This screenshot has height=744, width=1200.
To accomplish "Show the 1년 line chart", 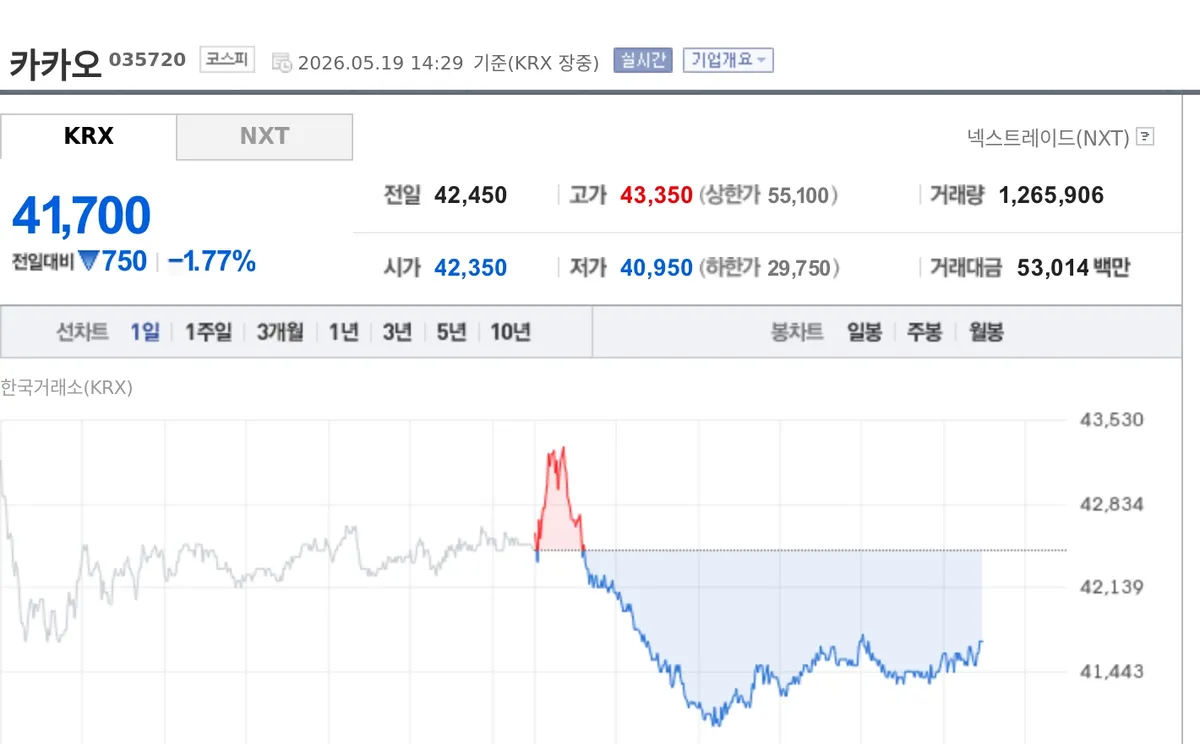I will click(x=344, y=333).
